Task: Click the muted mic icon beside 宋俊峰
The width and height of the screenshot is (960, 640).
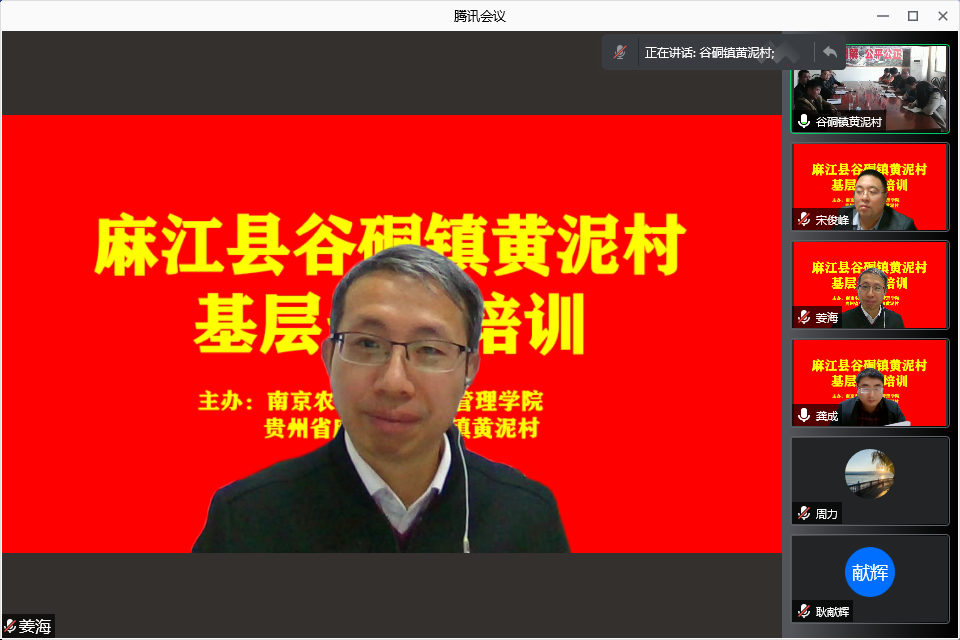Action: pyautogui.click(x=804, y=219)
